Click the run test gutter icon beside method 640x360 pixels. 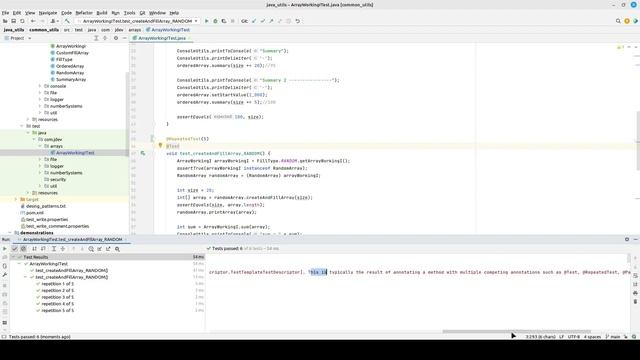tap(143, 153)
